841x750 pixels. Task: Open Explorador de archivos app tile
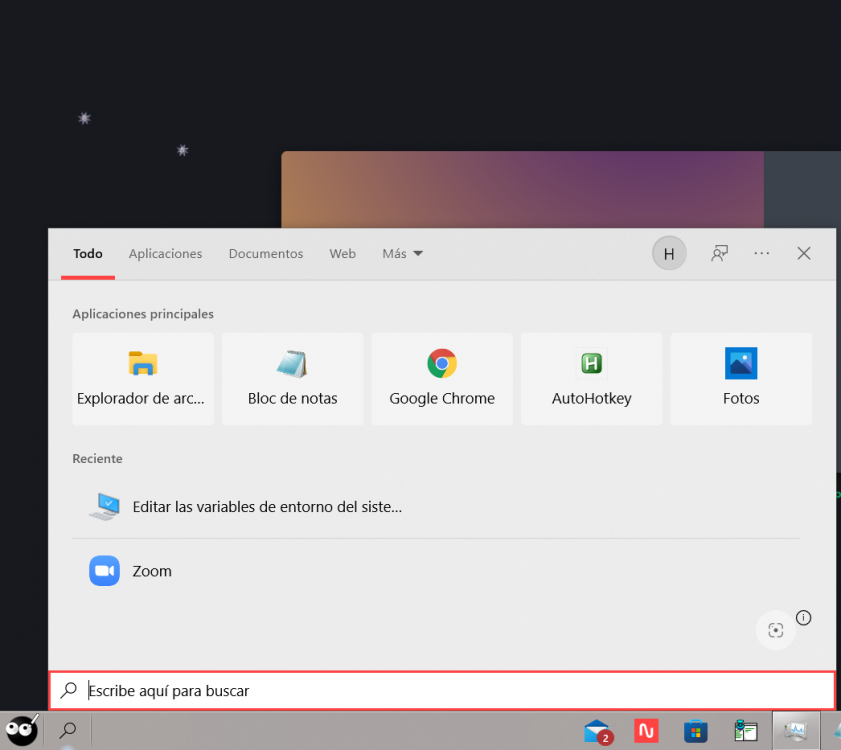coord(143,379)
